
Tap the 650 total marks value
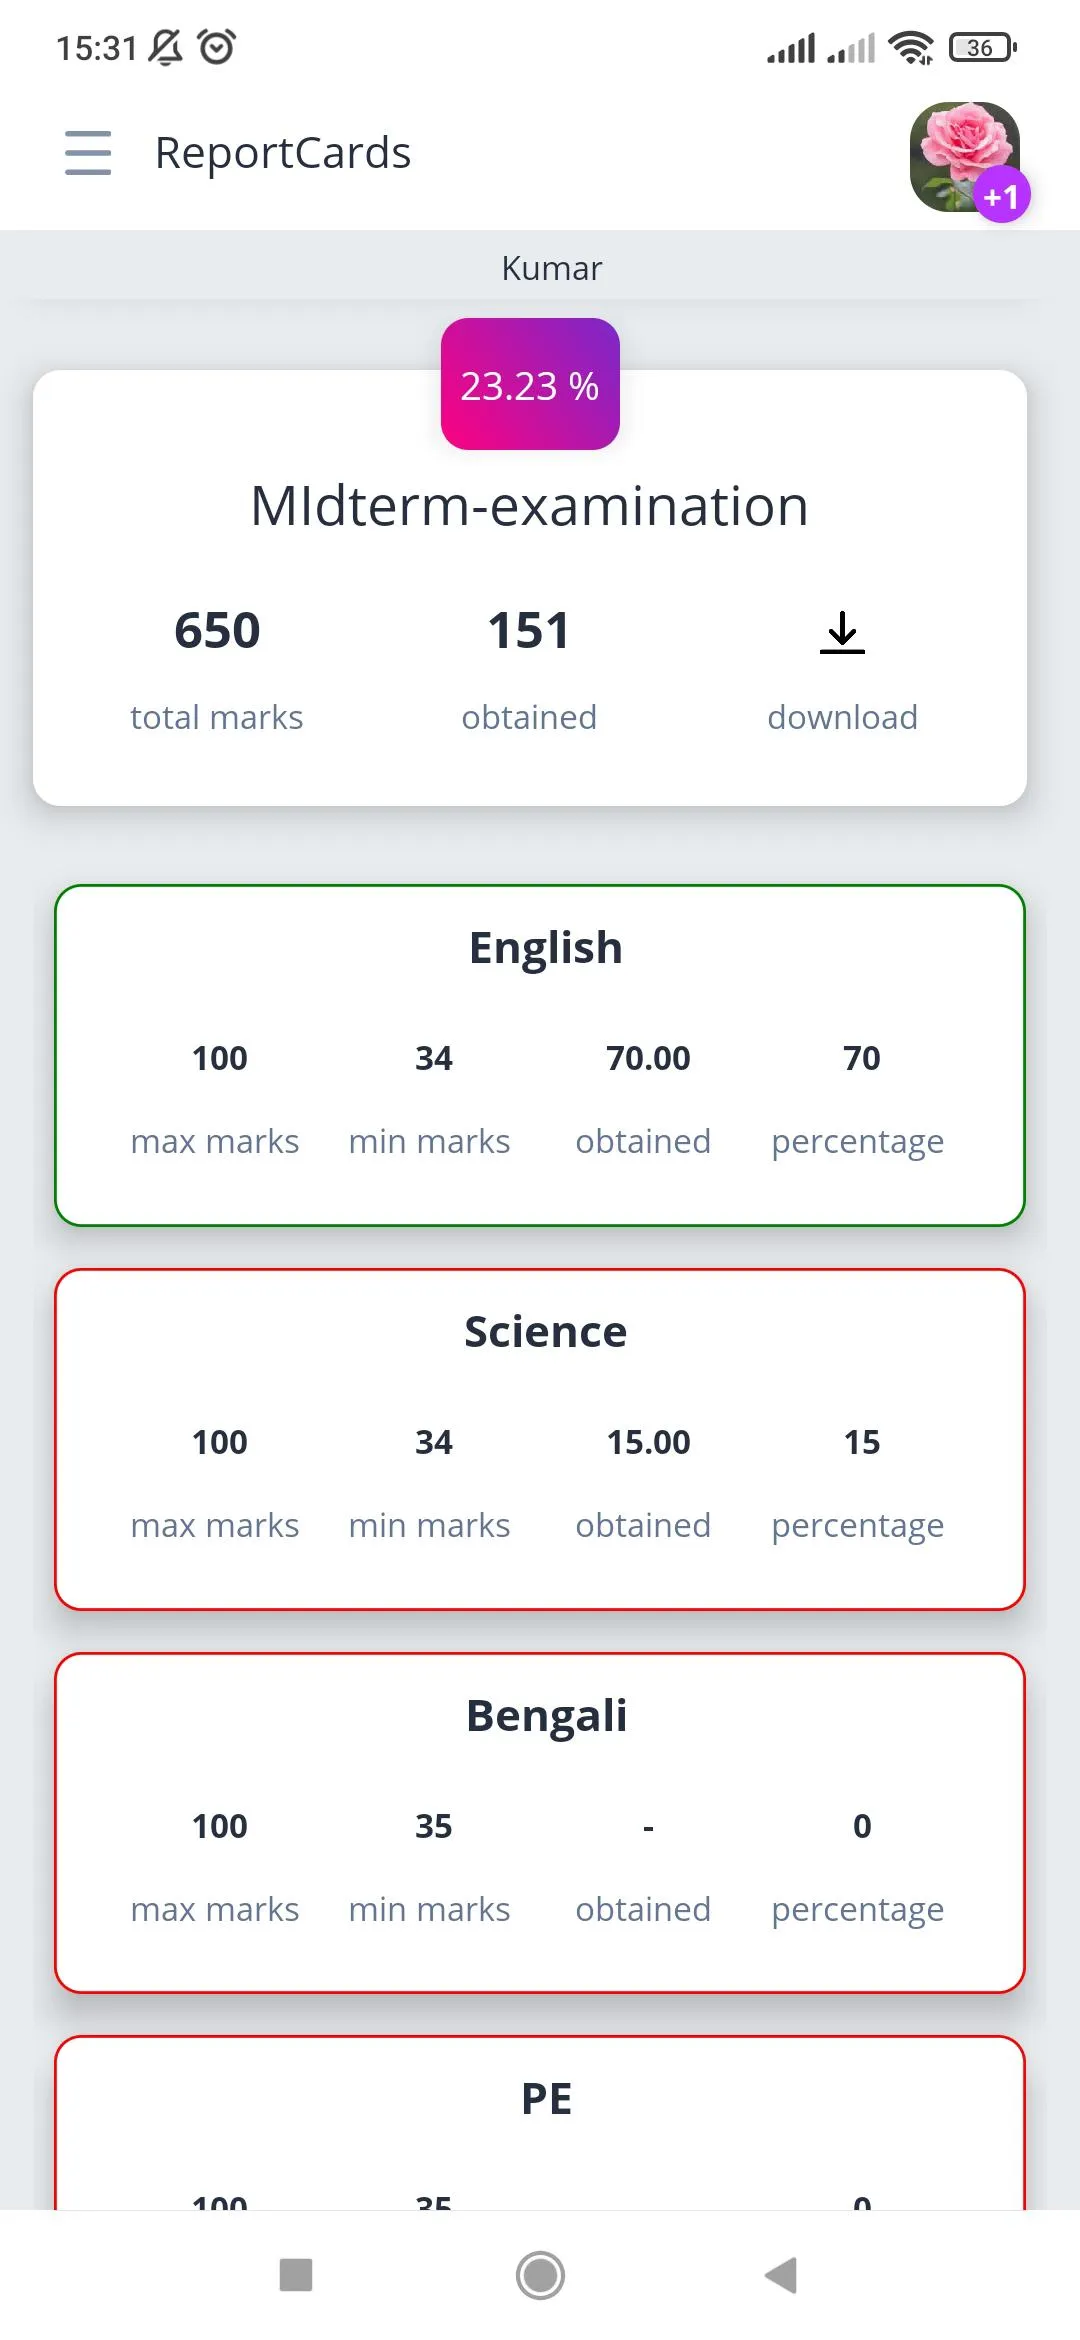(217, 631)
